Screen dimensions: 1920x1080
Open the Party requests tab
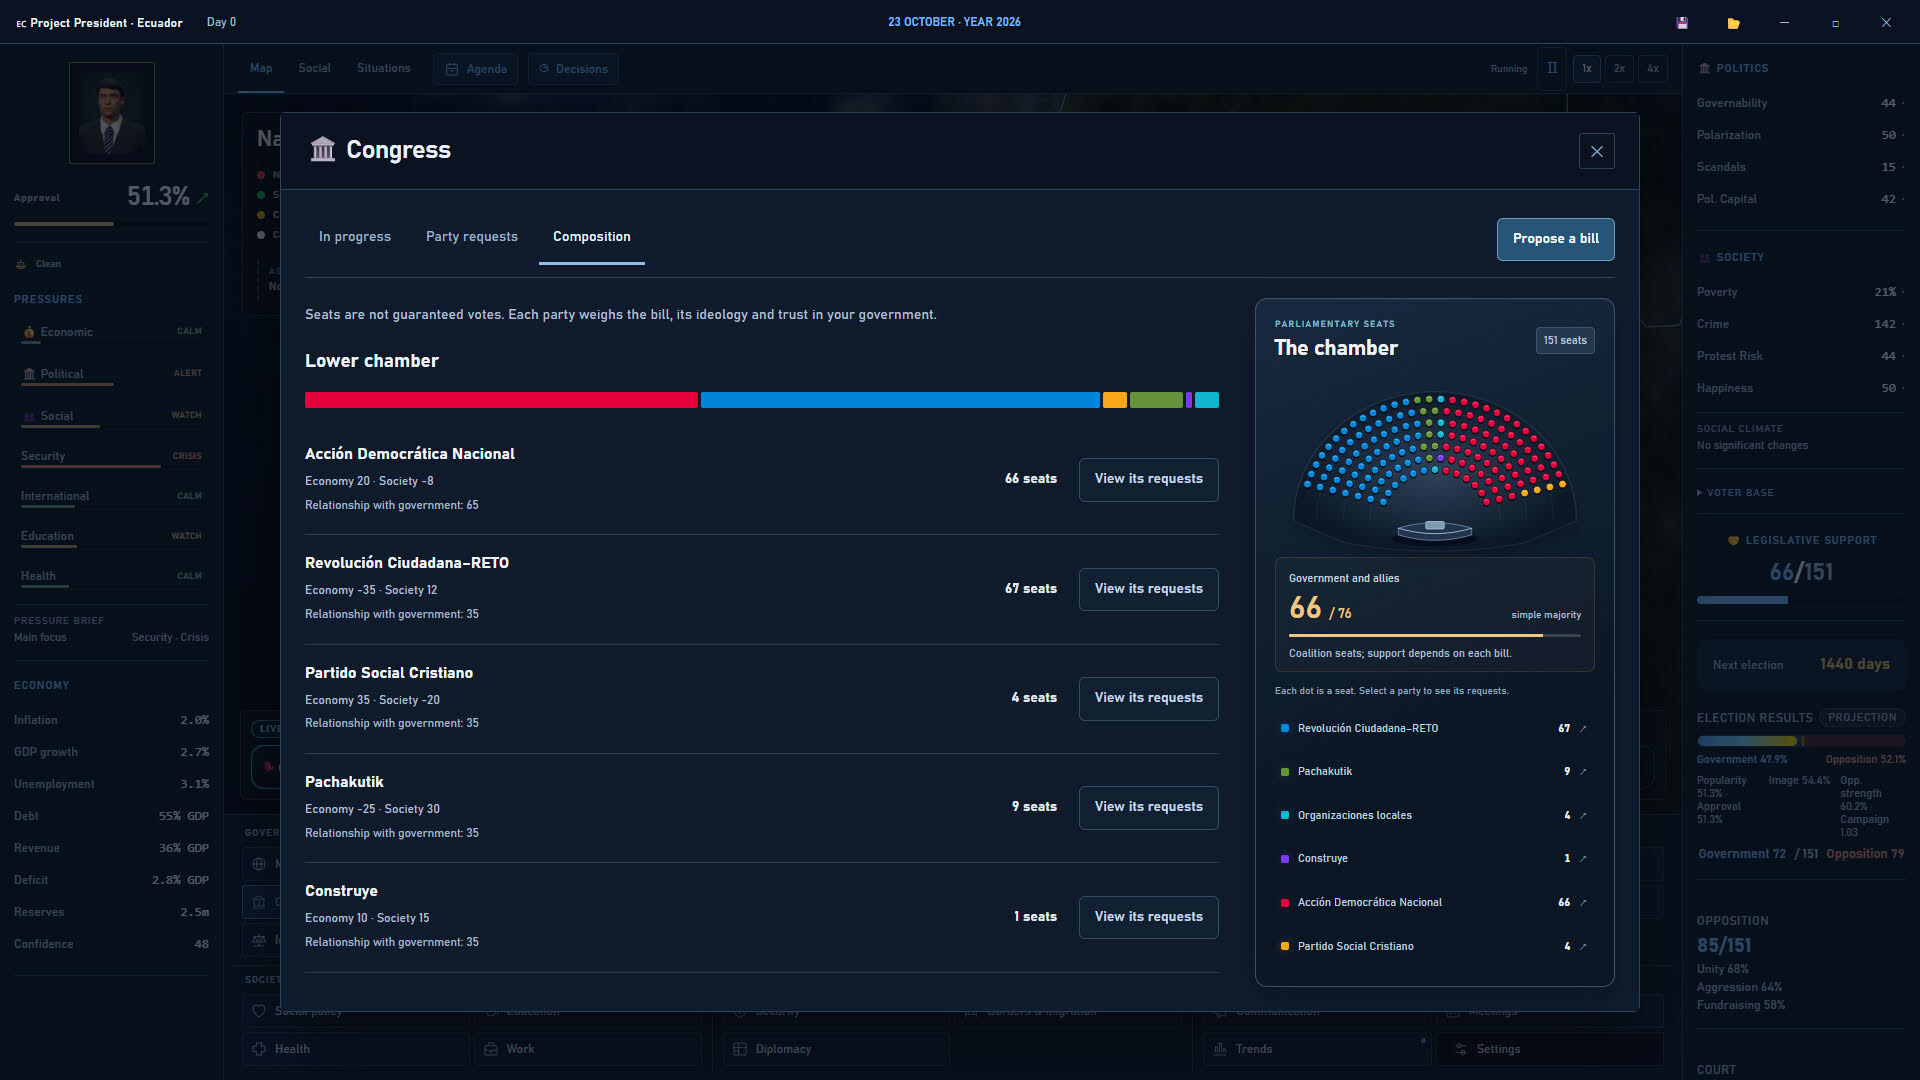click(472, 237)
